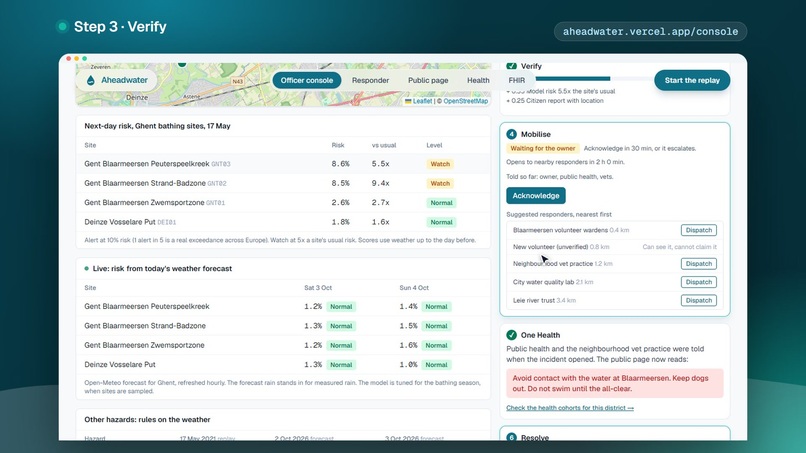Click the Other hazards: rules on the weather heading
The image size is (806, 453).
click(147, 420)
